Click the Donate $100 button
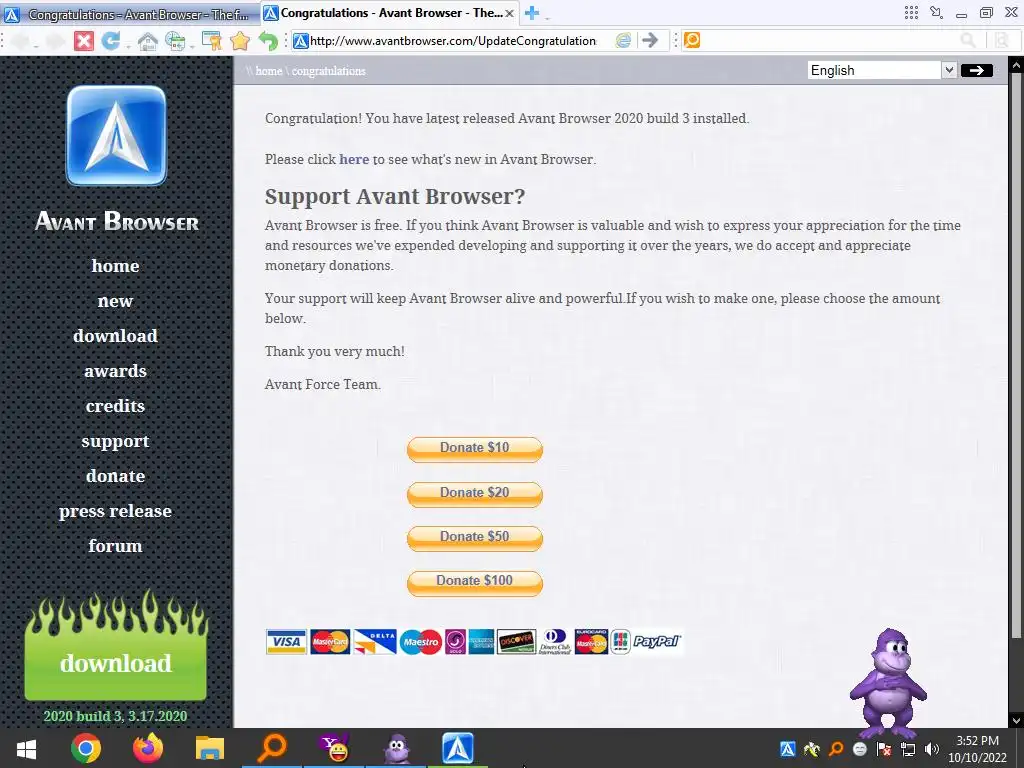Screen dimensions: 1024x768 [475, 582]
